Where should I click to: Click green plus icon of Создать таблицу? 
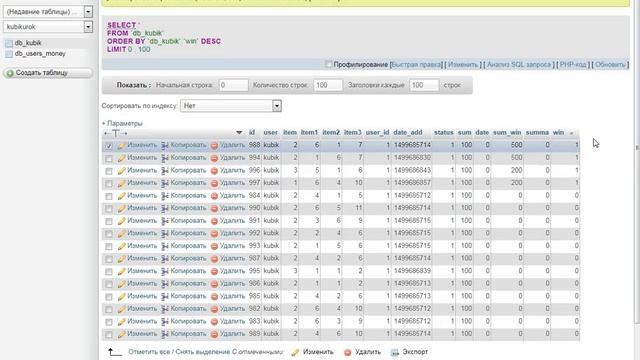(x=10, y=73)
